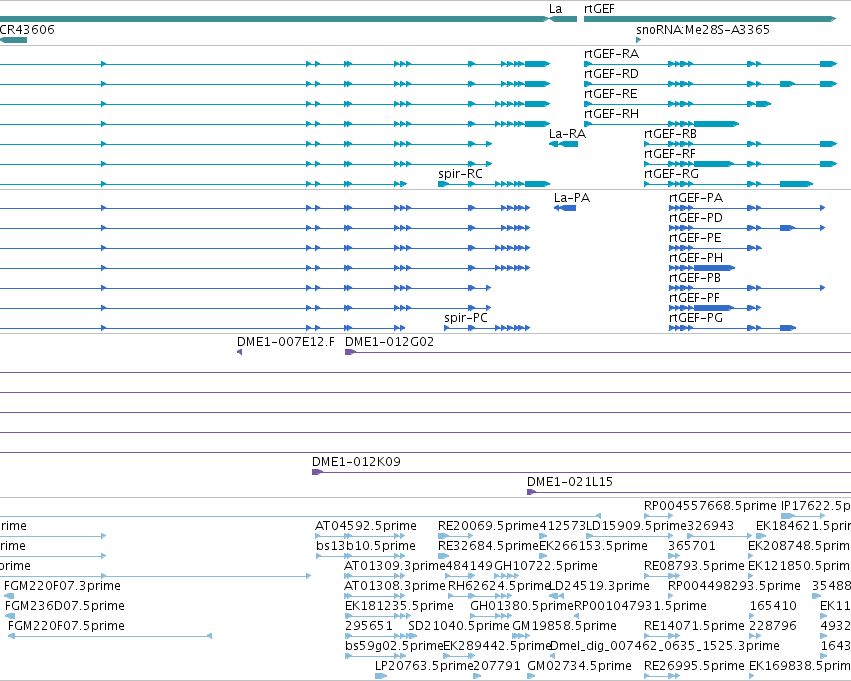Select DME1-021L15 clone label

click(x=570, y=482)
